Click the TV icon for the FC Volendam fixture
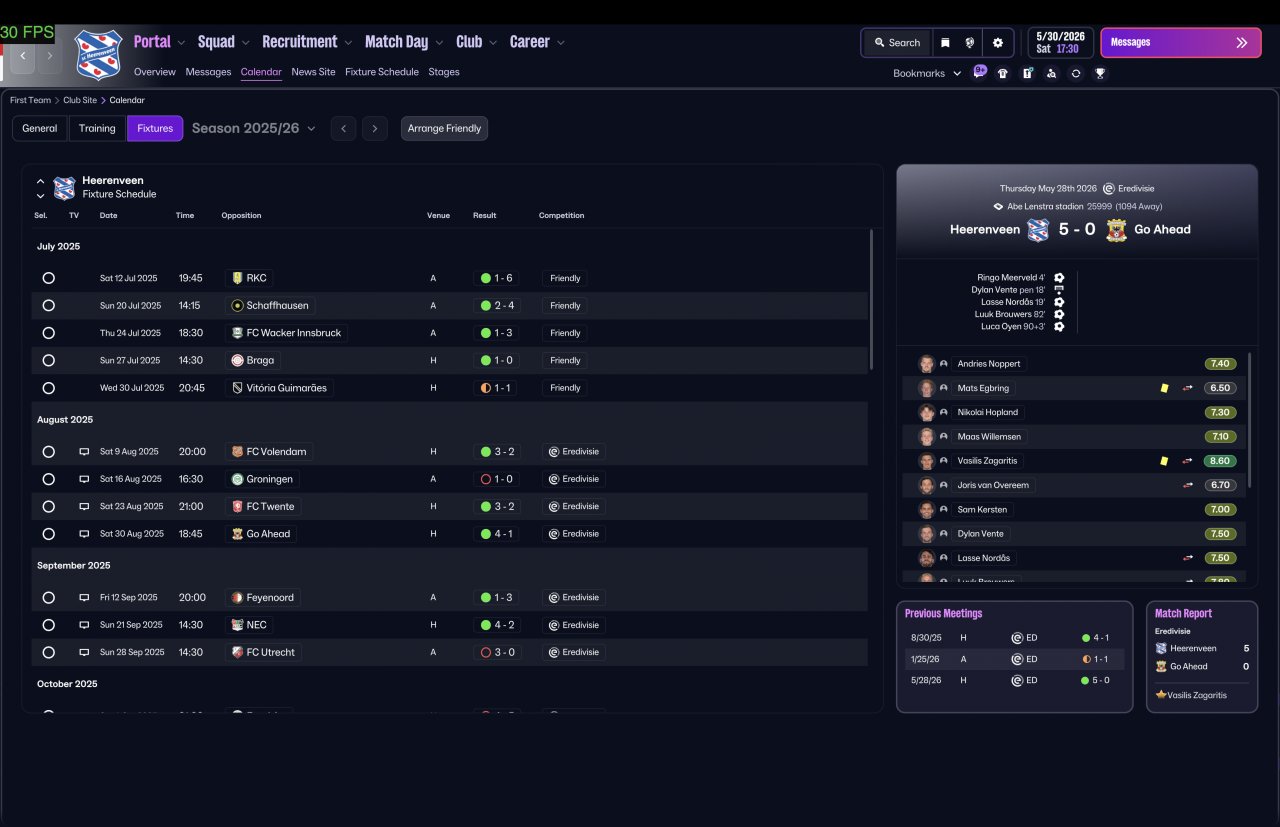The width and height of the screenshot is (1280, 827). point(84,452)
